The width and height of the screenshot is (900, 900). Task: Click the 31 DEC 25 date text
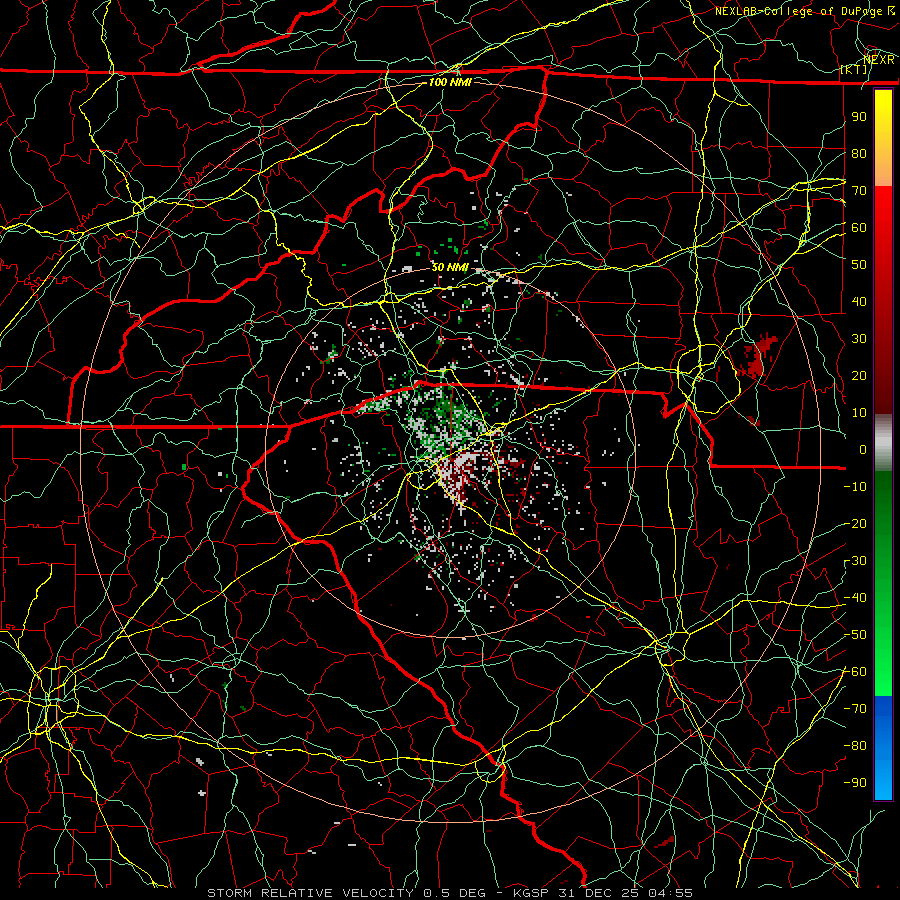(599, 893)
